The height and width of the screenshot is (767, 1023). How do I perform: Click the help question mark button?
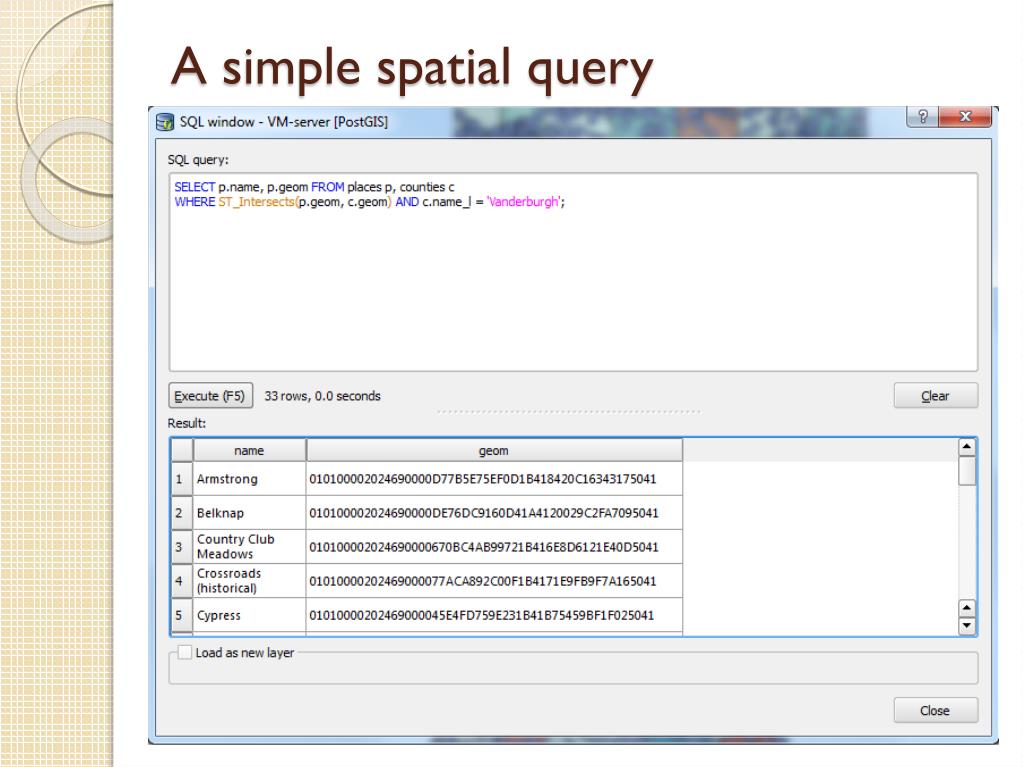tap(924, 118)
